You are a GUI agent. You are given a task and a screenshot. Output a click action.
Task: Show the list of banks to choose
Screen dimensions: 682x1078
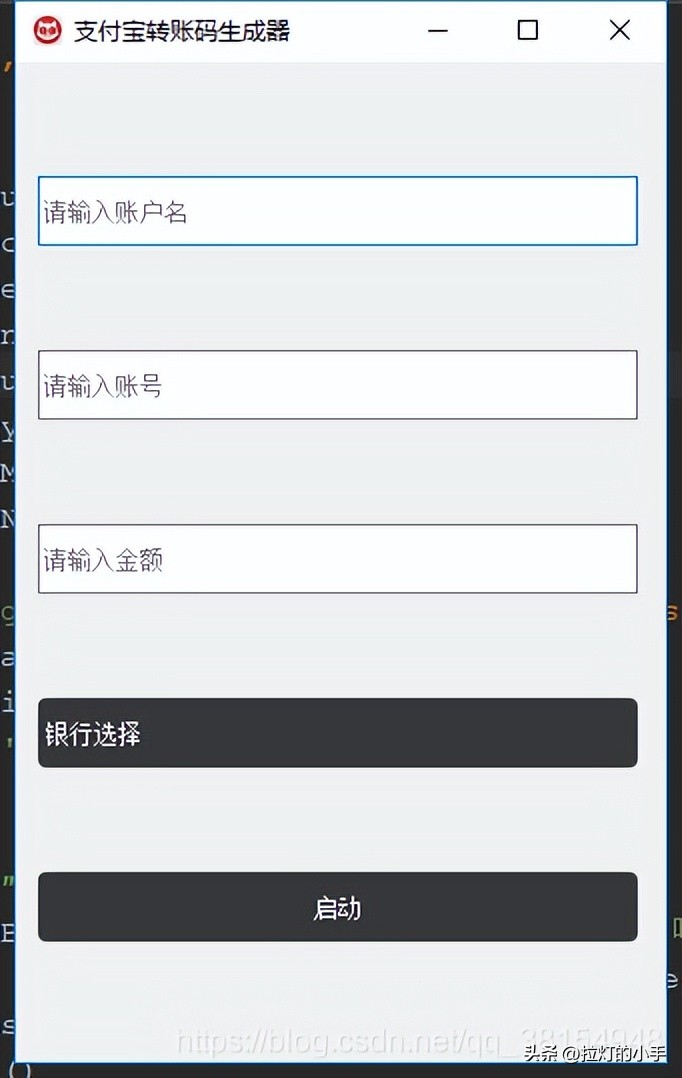click(338, 733)
